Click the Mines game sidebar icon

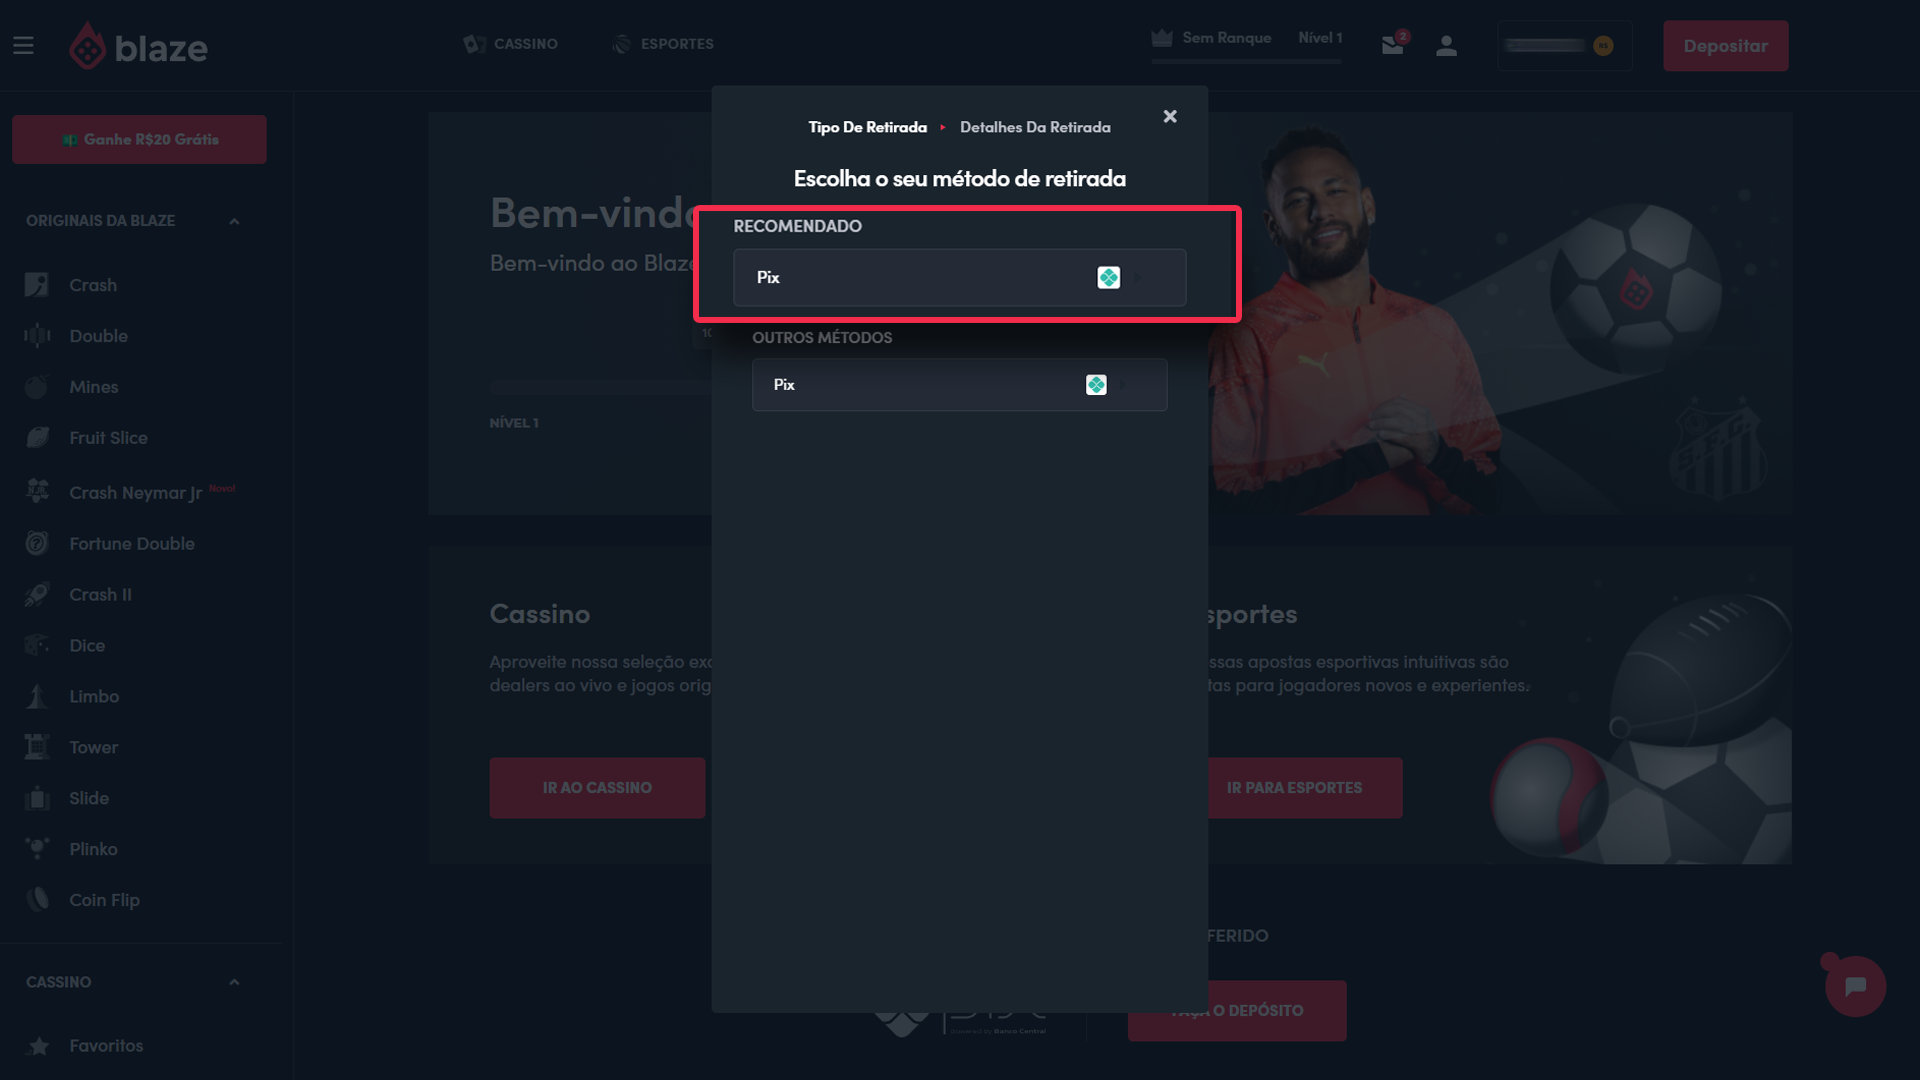coord(37,386)
